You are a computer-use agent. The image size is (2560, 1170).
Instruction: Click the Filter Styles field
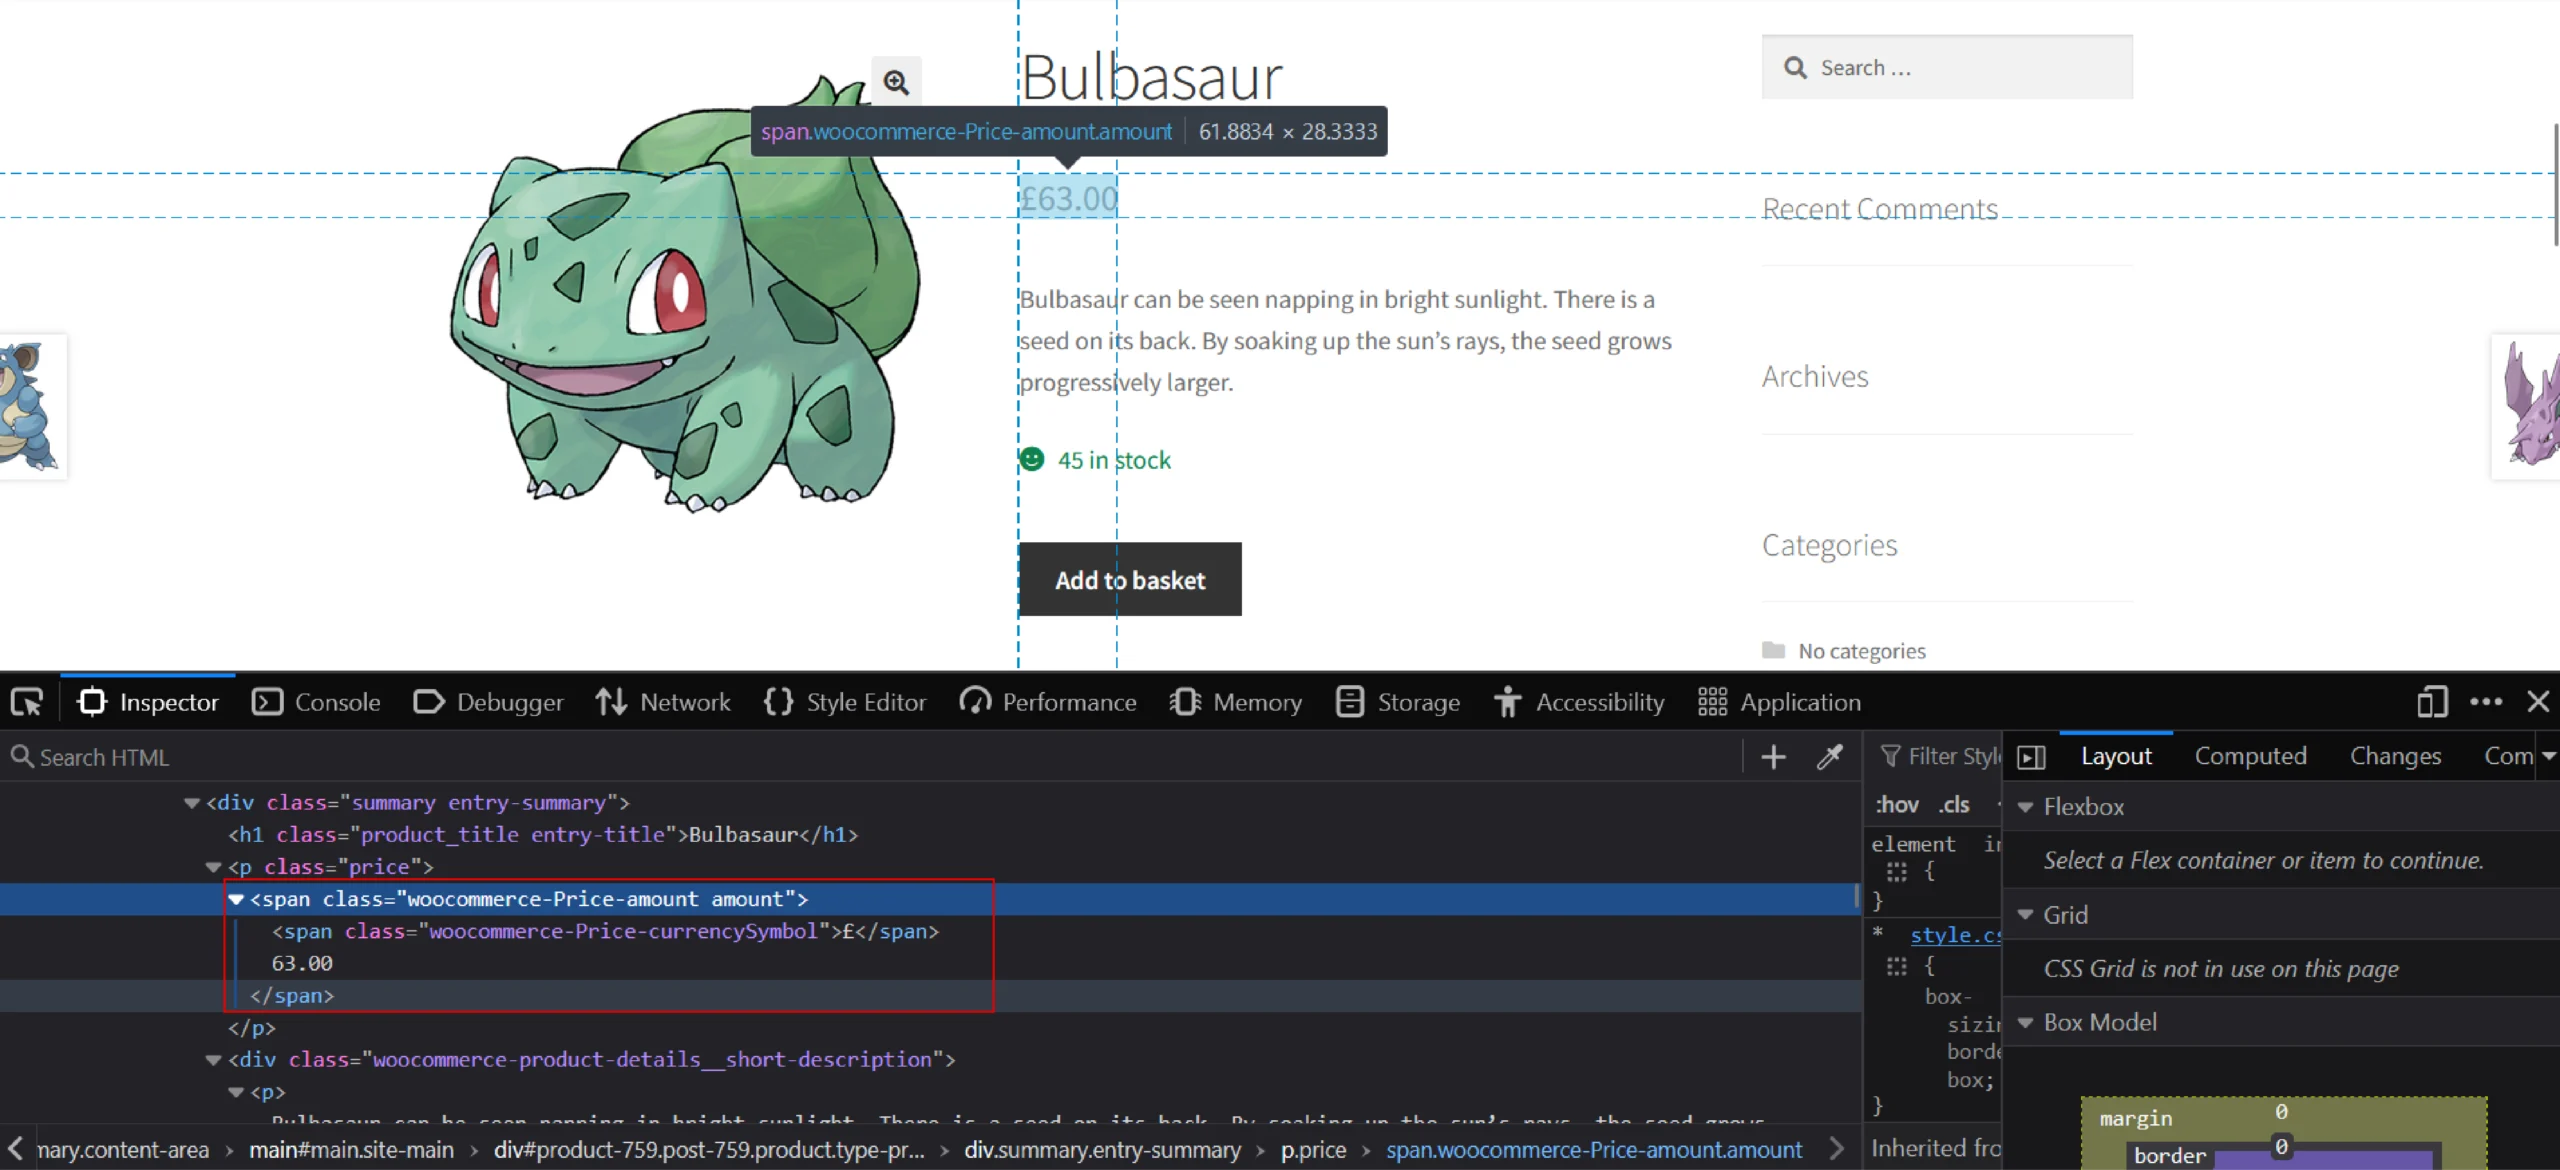1940,757
